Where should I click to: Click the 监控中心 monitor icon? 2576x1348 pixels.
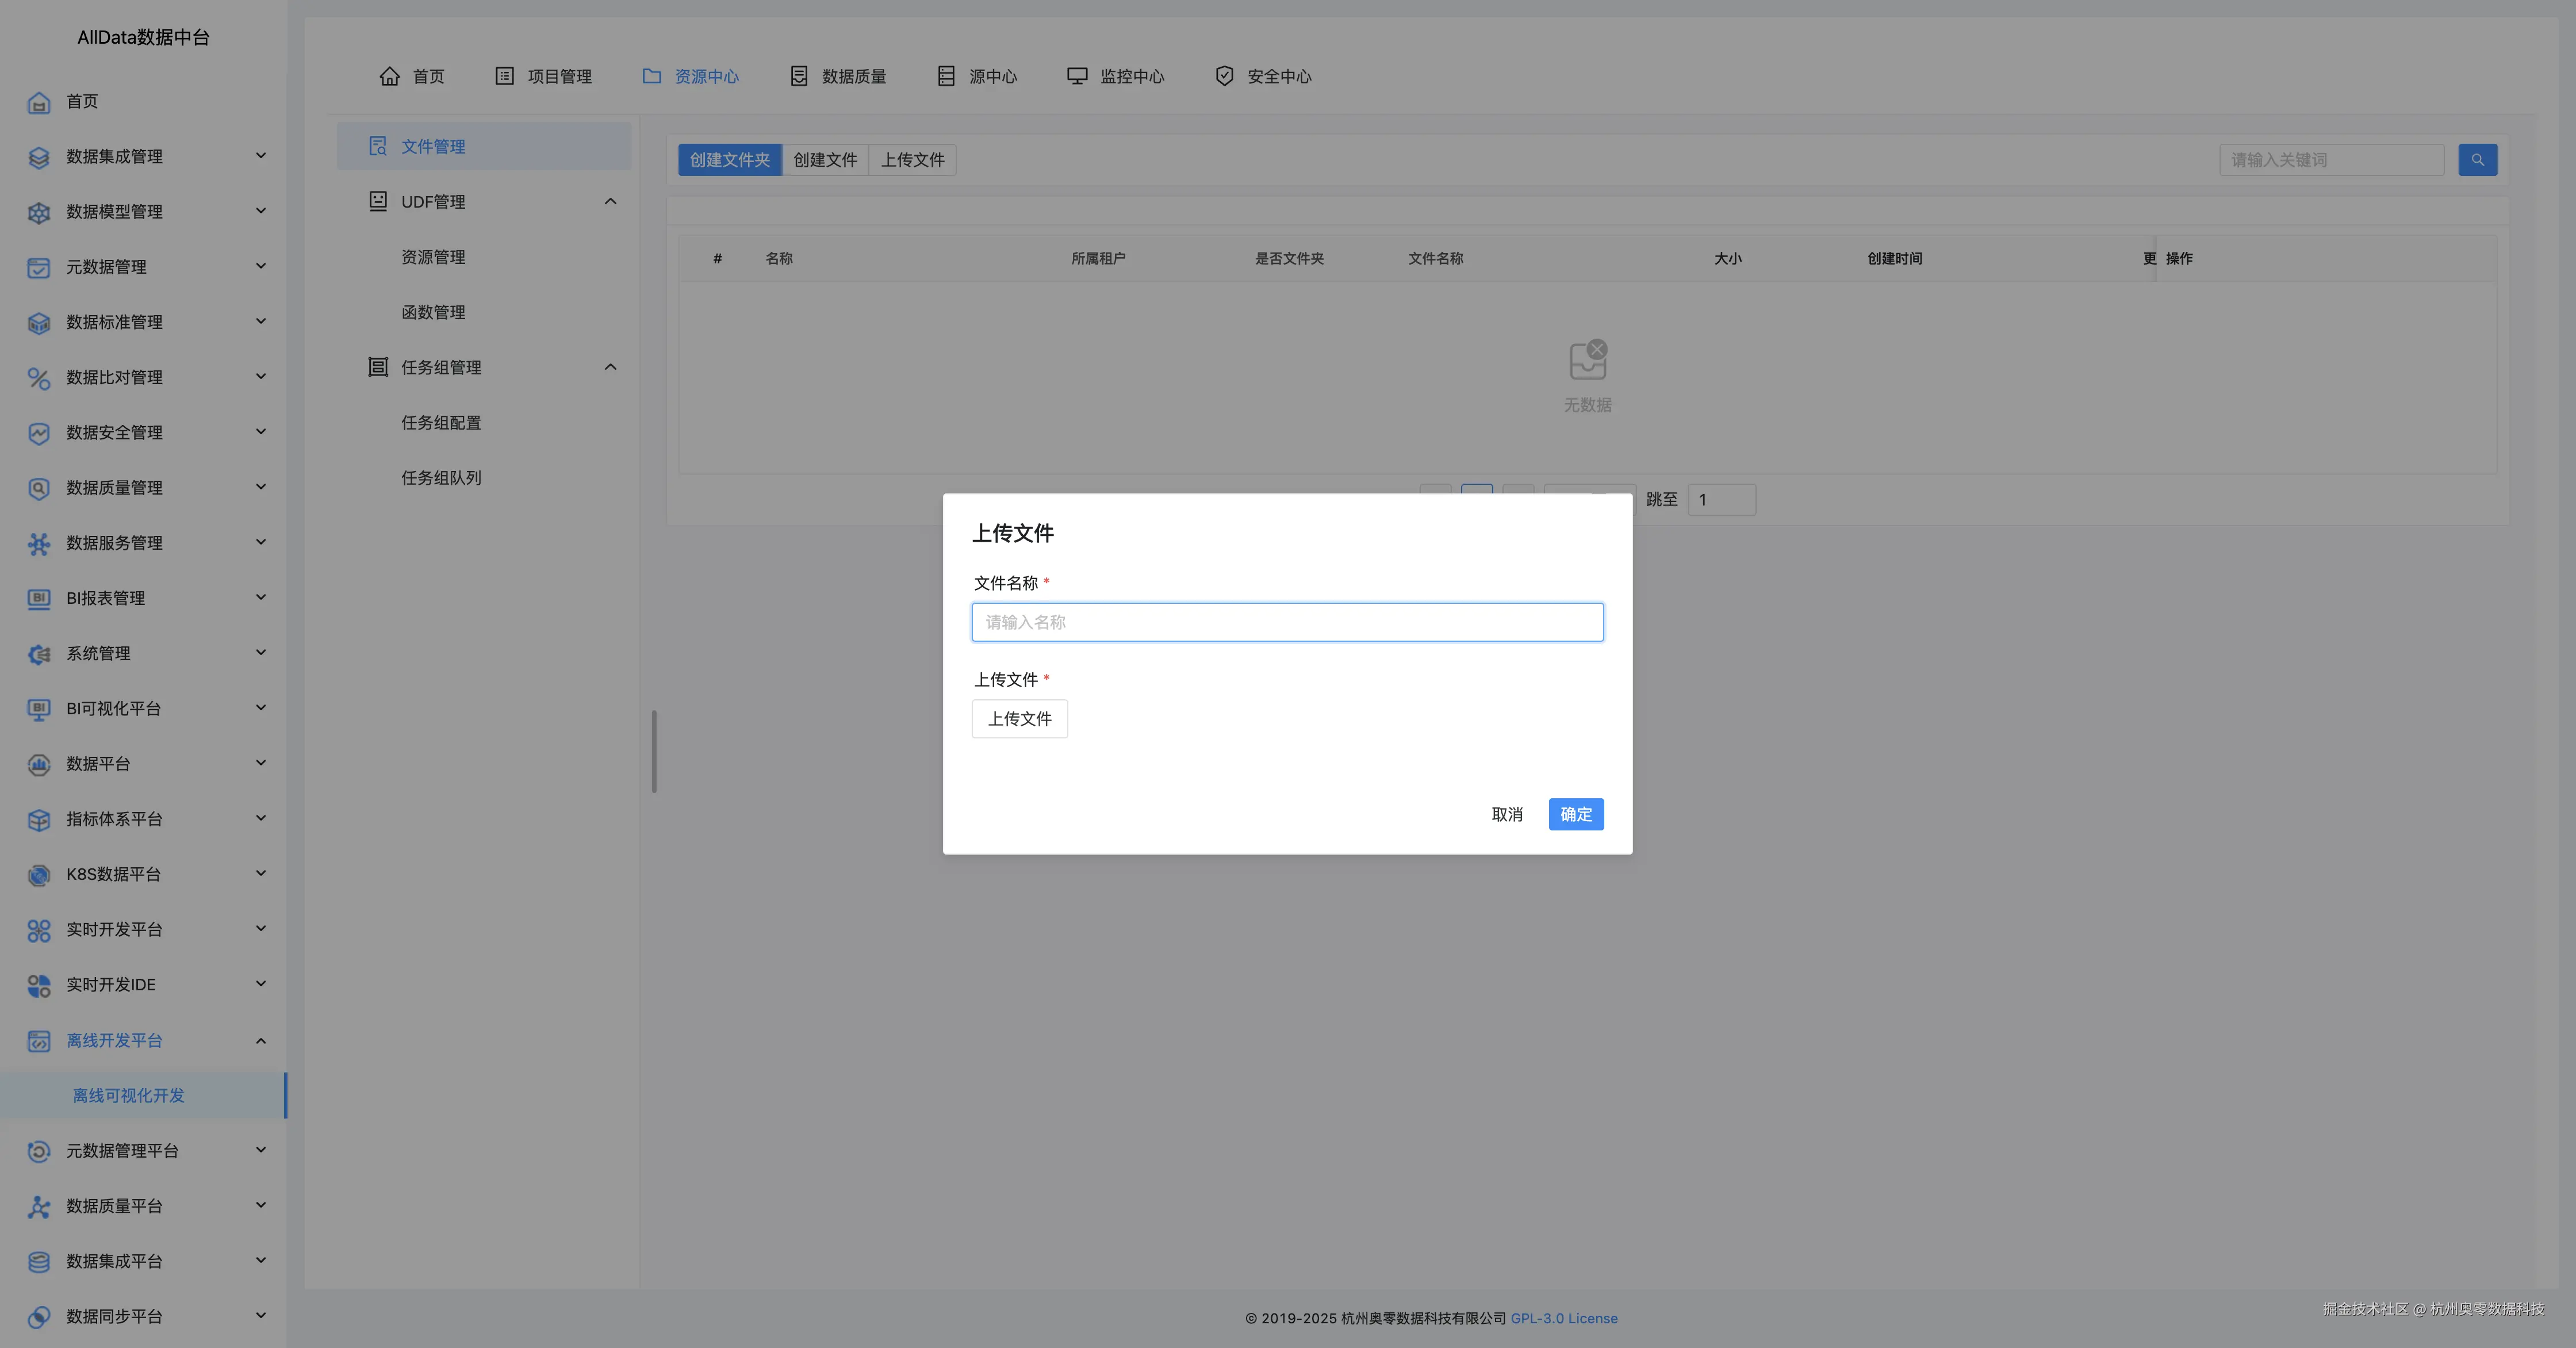pos(1077,76)
